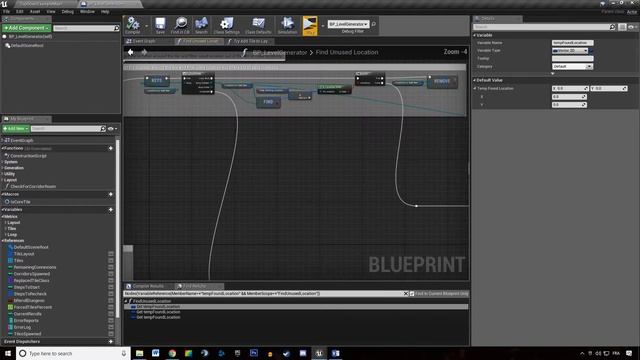This screenshot has width=640, height=360.
Task: Click the FIND node in the graph
Action: pyautogui.click(x=268, y=102)
